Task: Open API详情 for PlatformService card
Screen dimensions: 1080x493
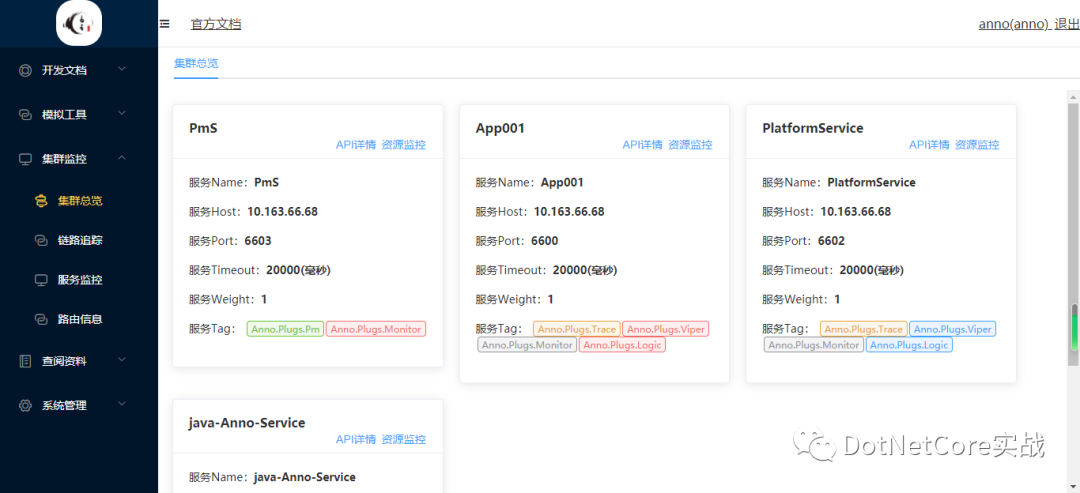Action: pyautogui.click(x=929, y=145)
